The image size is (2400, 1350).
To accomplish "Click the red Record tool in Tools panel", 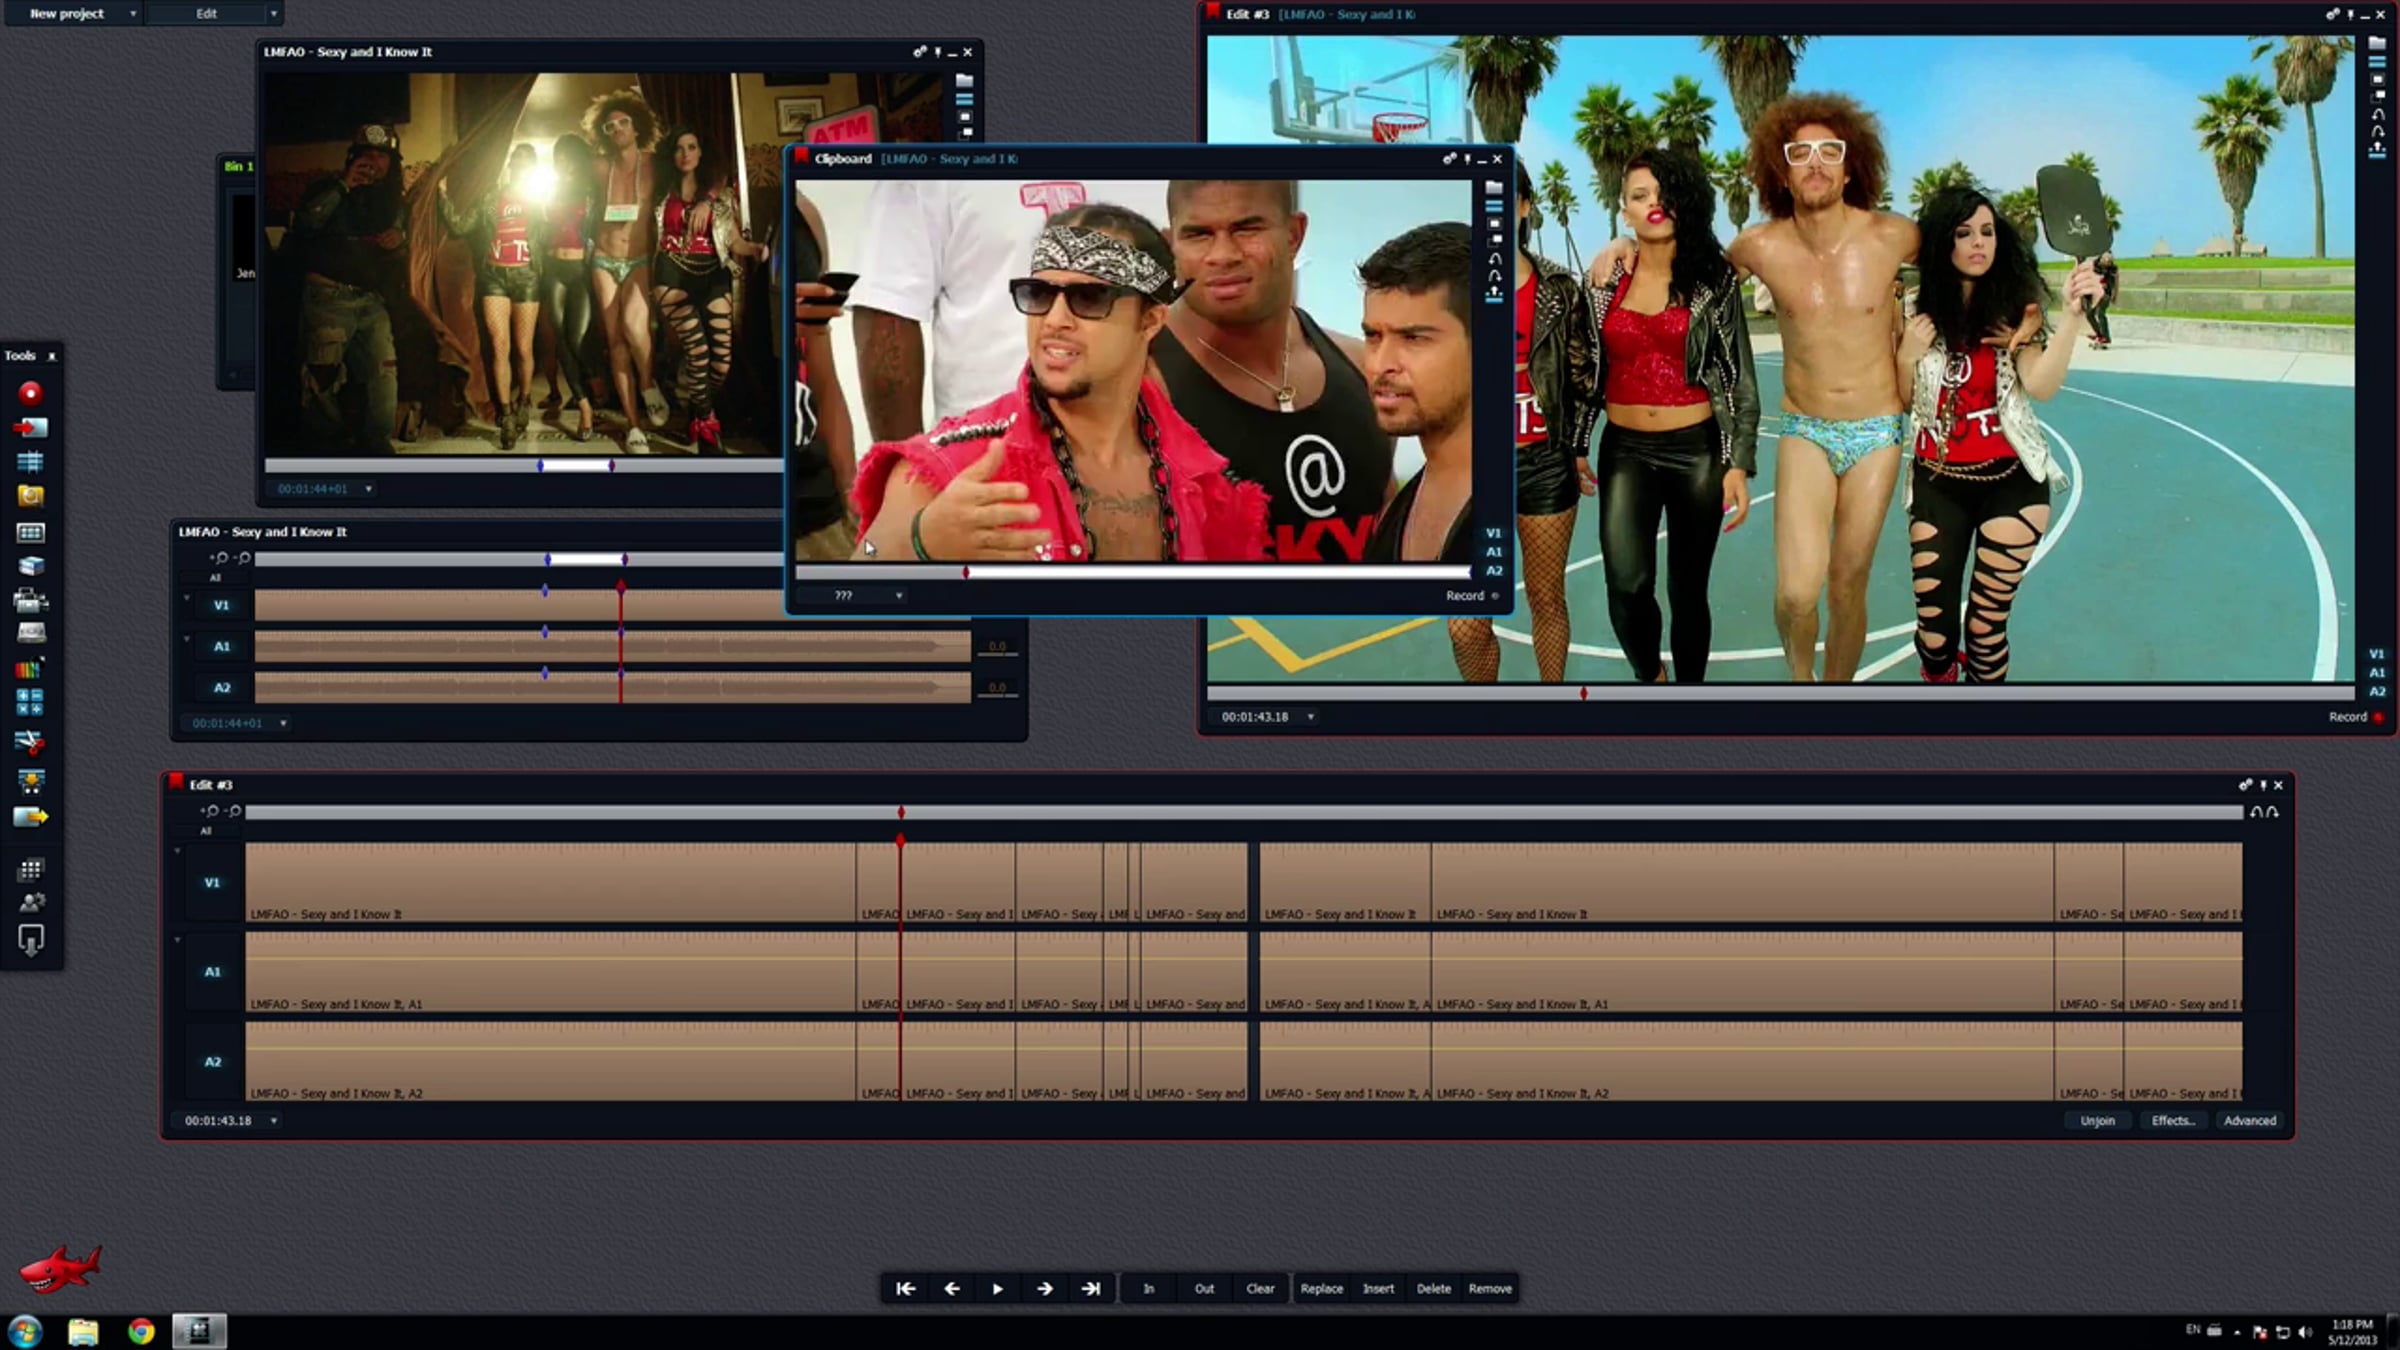I will click(30, 393).
